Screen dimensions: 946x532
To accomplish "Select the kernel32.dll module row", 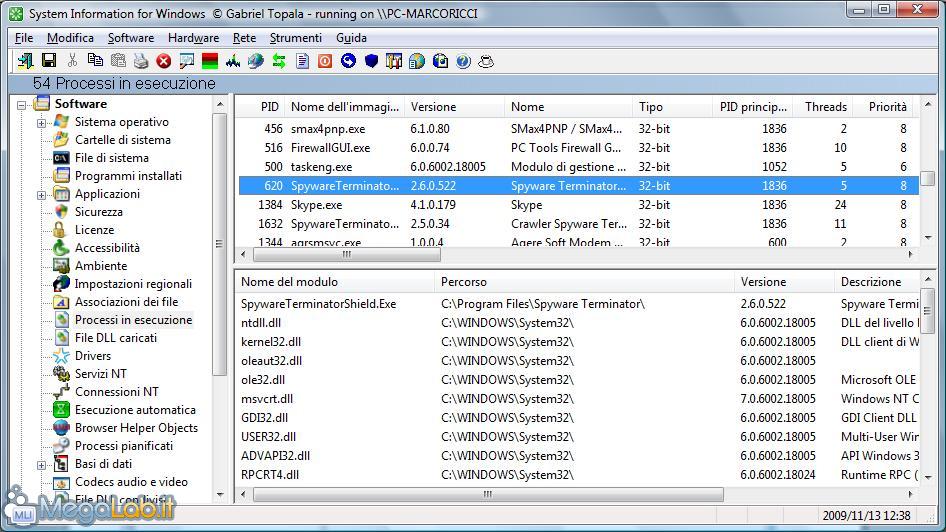I will point(579,342).
